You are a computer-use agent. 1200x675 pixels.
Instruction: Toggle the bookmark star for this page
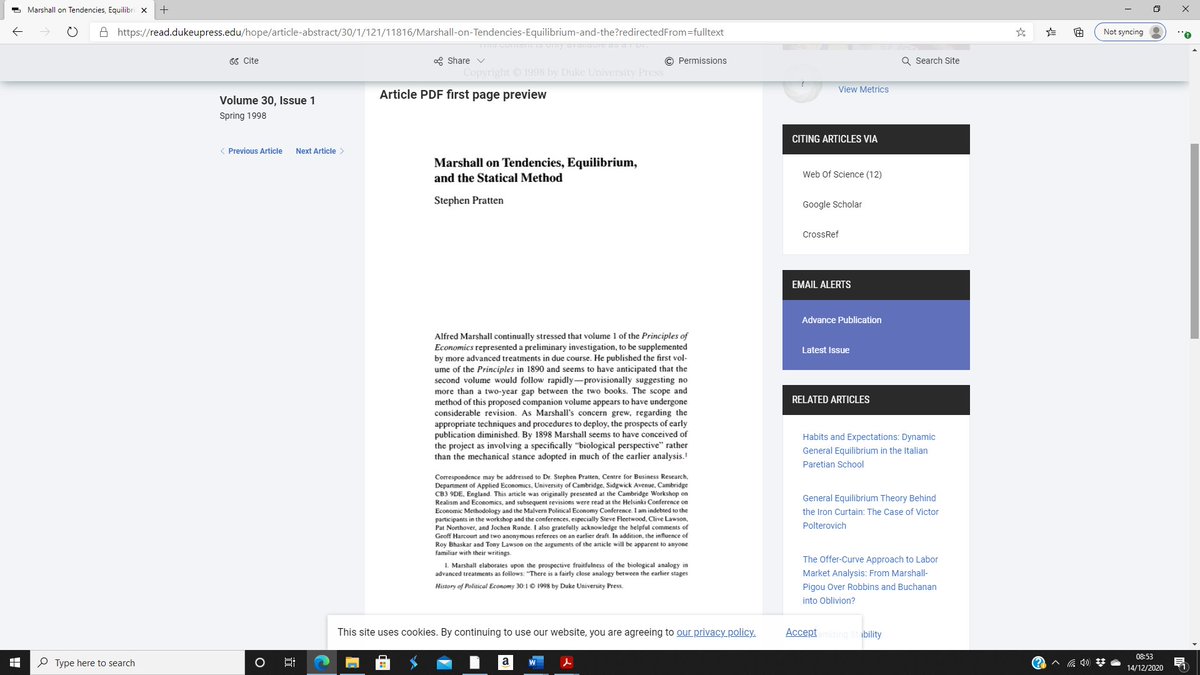click(1020, 31)
